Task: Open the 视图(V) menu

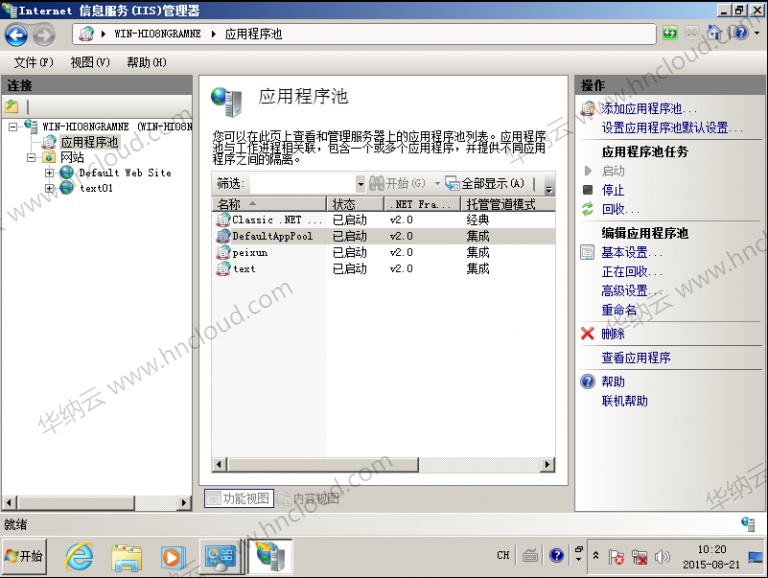Action: (x=90, y=62)
